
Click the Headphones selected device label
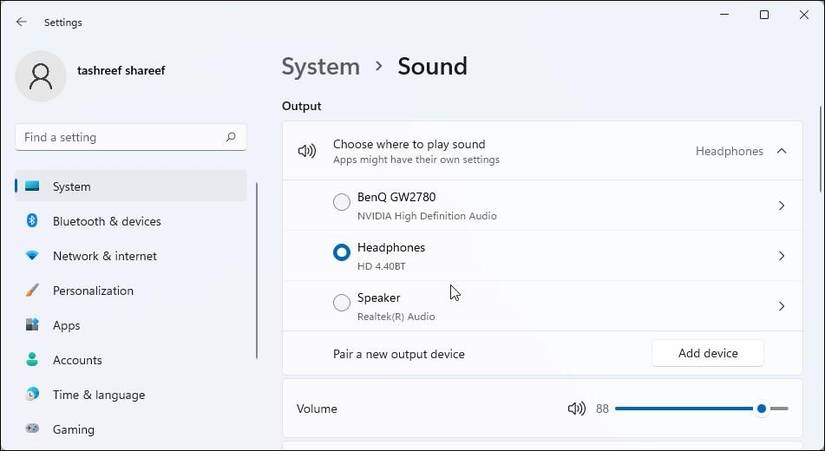click(x=729, y=151)
